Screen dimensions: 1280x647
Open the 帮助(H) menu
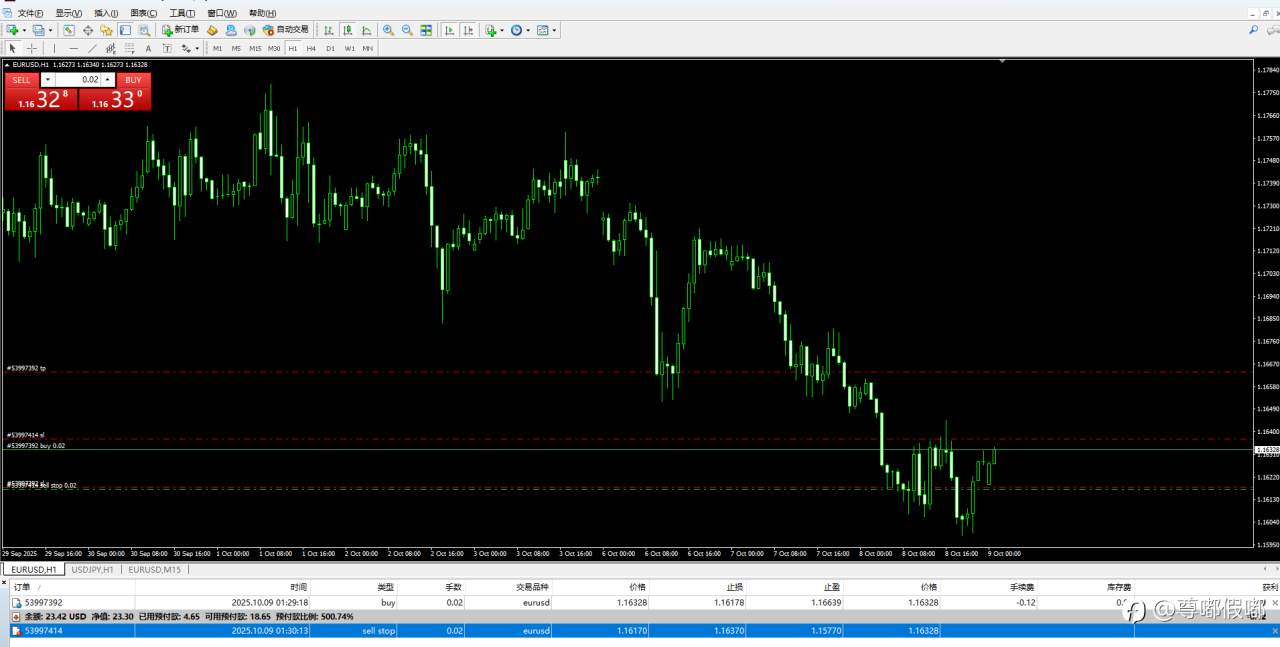[262, 13]
